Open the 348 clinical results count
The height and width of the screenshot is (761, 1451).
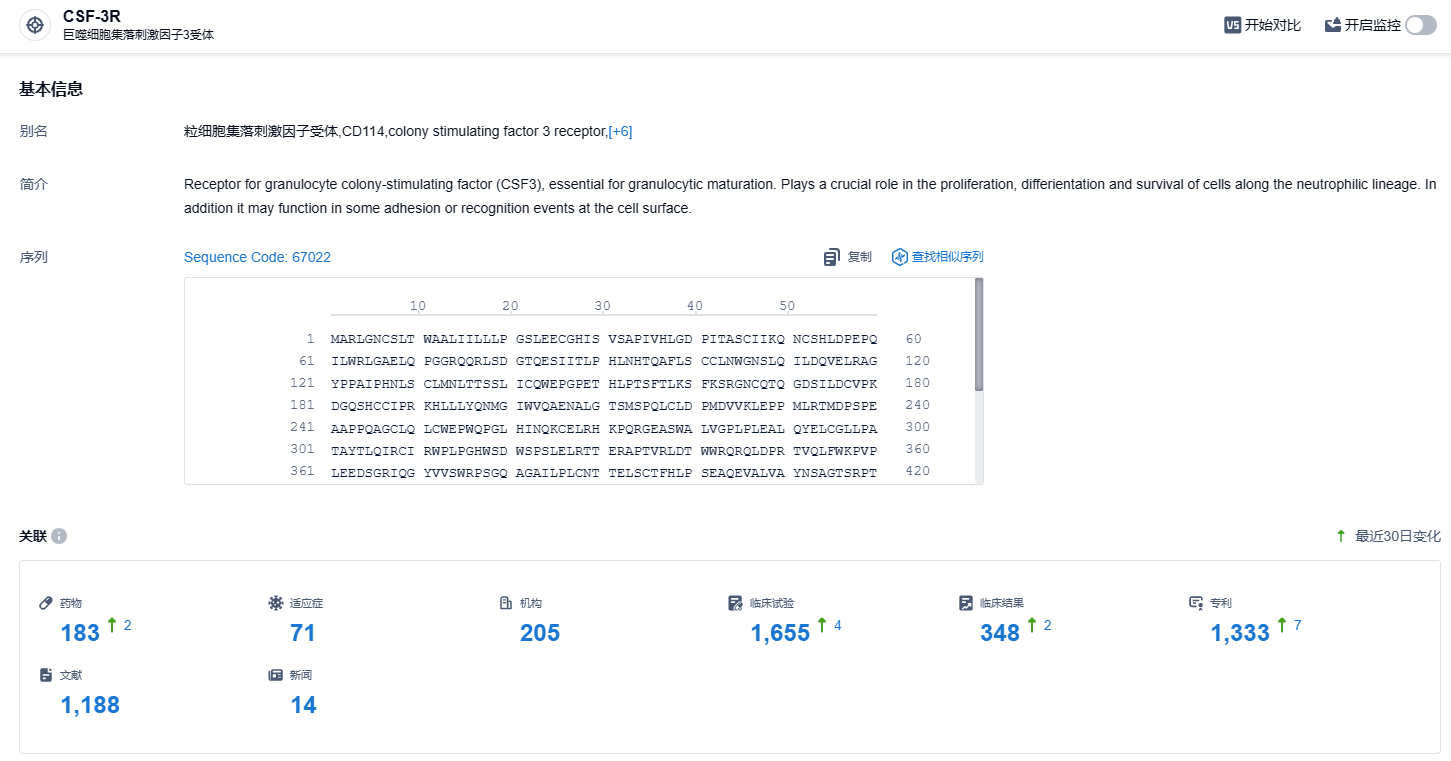click(x=1000, y=632)
